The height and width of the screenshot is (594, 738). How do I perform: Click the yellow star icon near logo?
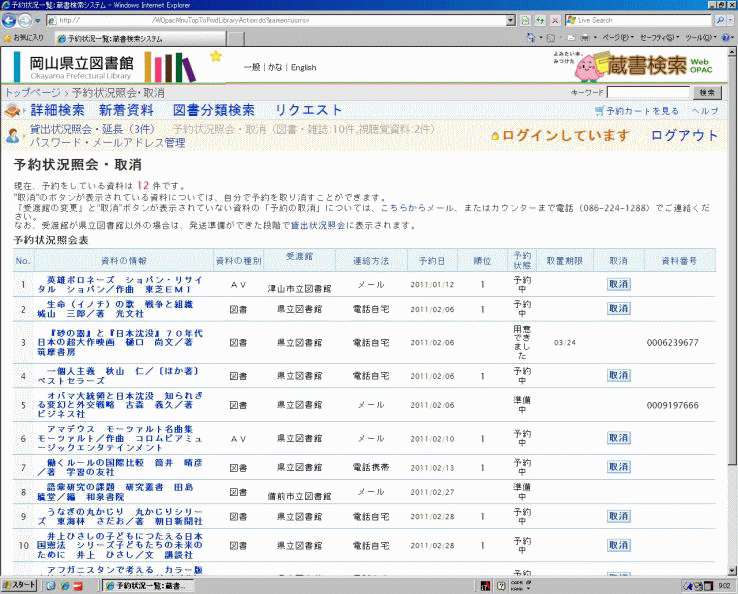point(216,56)
